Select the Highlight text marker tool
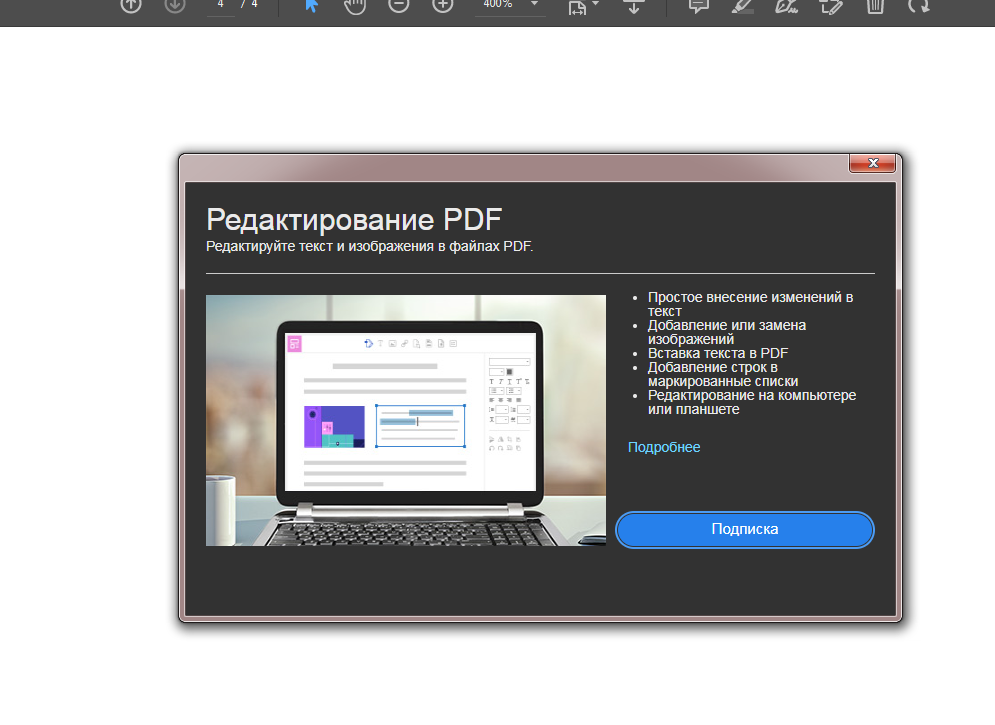This screenshot has width=995, height=725. [x=742, y=6]
